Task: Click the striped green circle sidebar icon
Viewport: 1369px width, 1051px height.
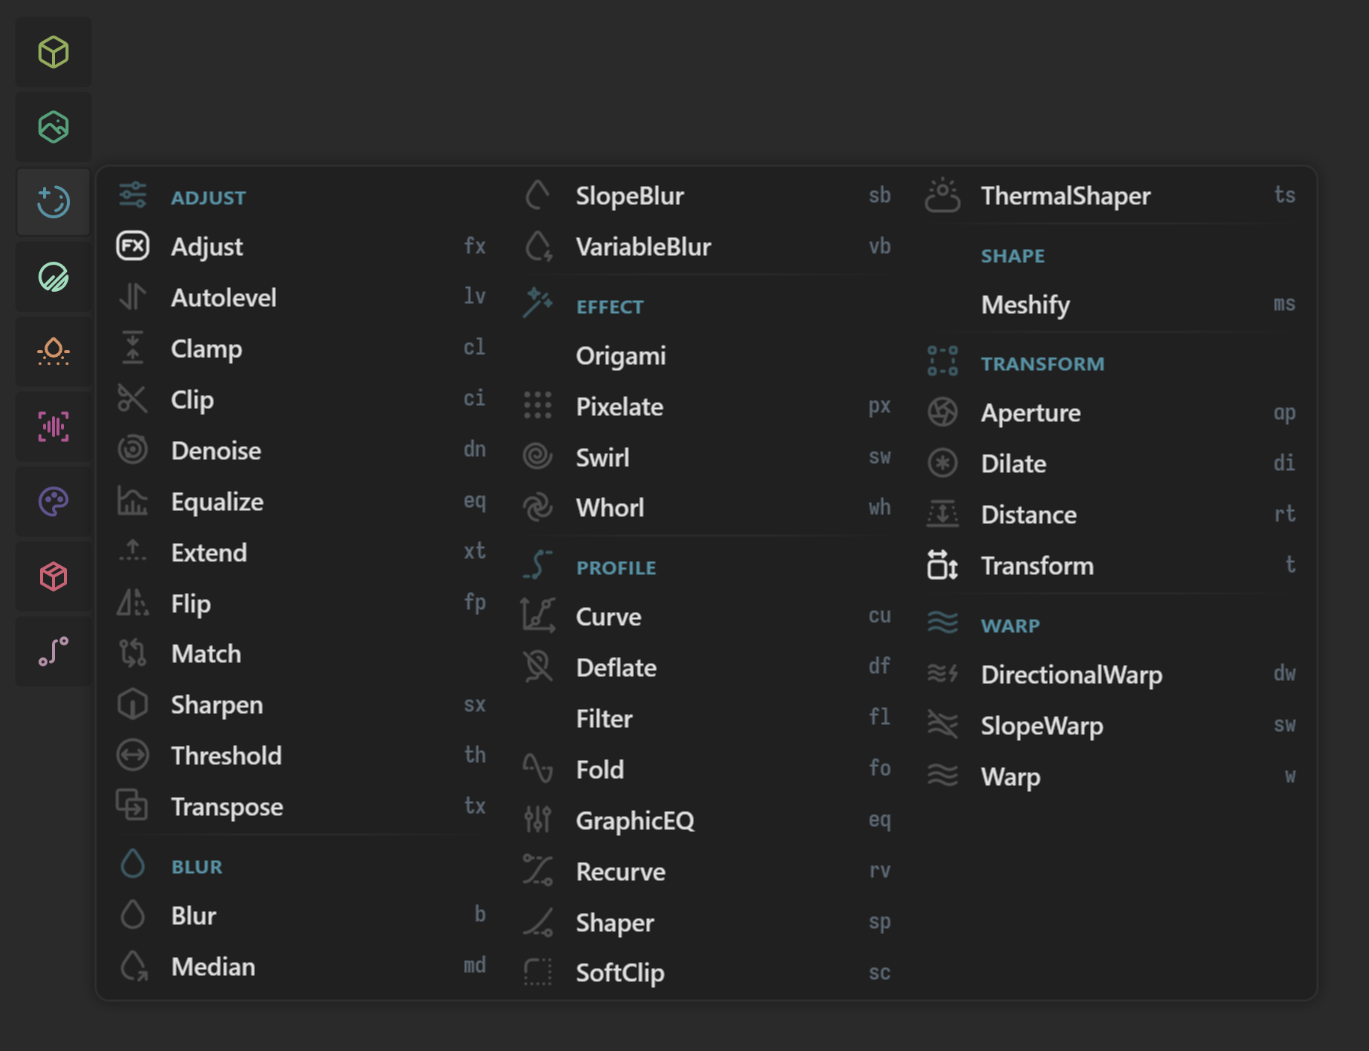Action: [53, 277]
